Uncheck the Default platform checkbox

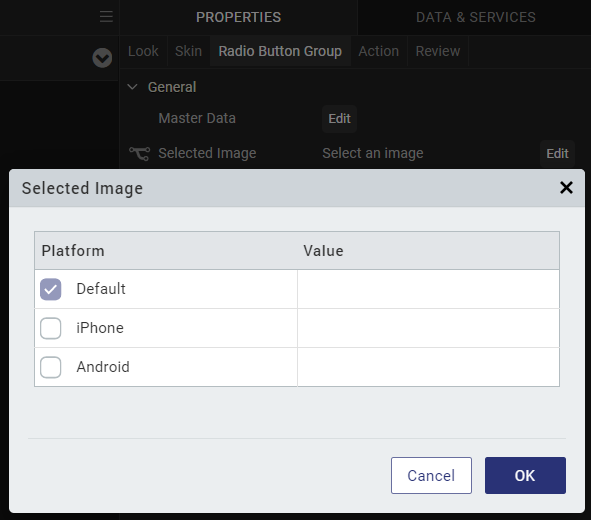point(51,289)
